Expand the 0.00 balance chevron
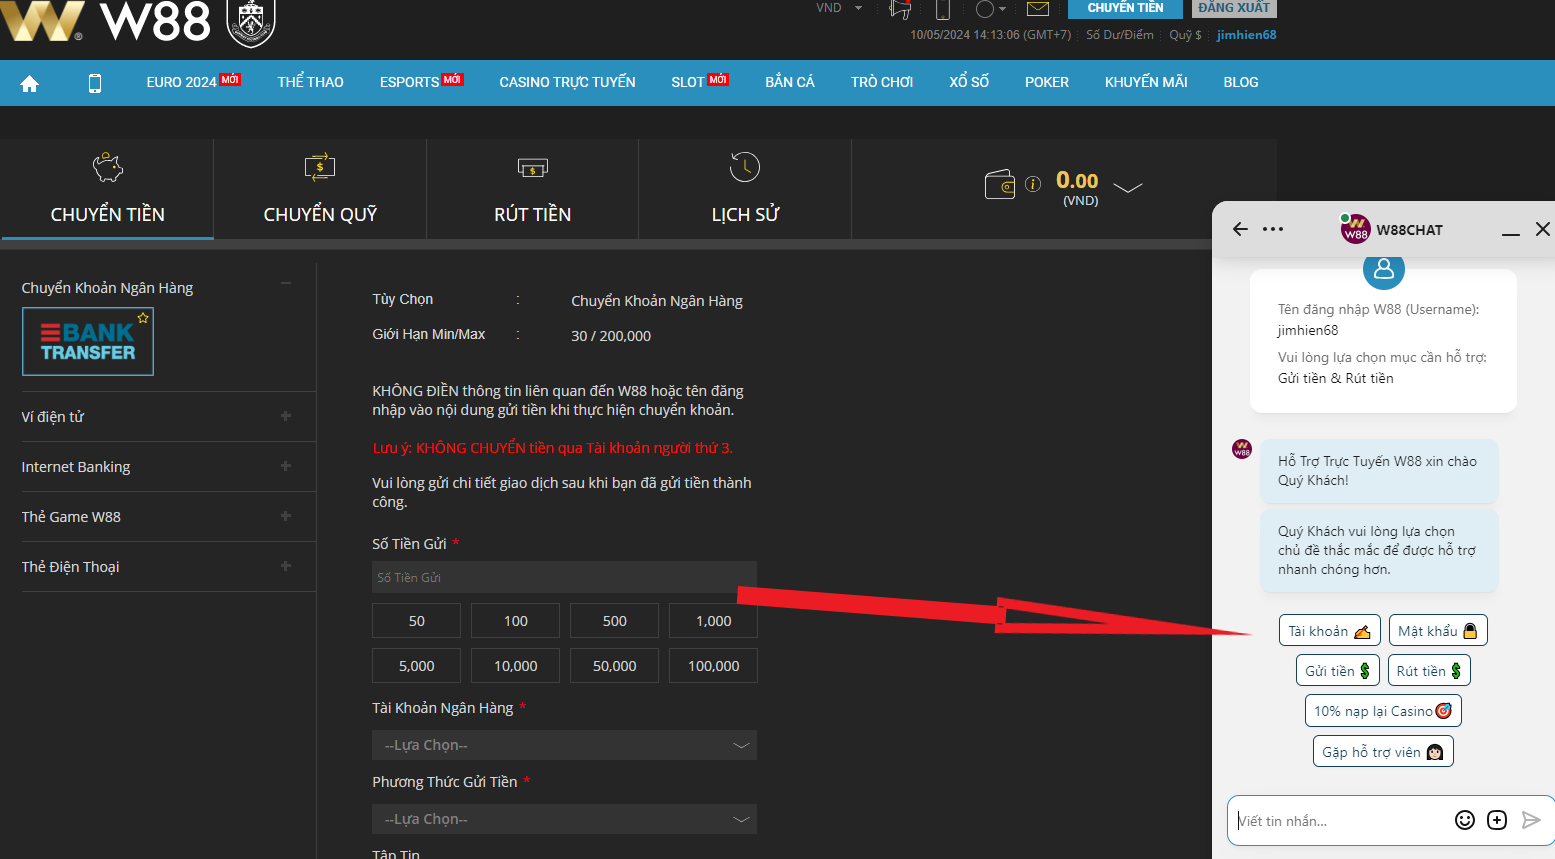The height and width of the screenshot is (859, 1555). point(1127,187)
